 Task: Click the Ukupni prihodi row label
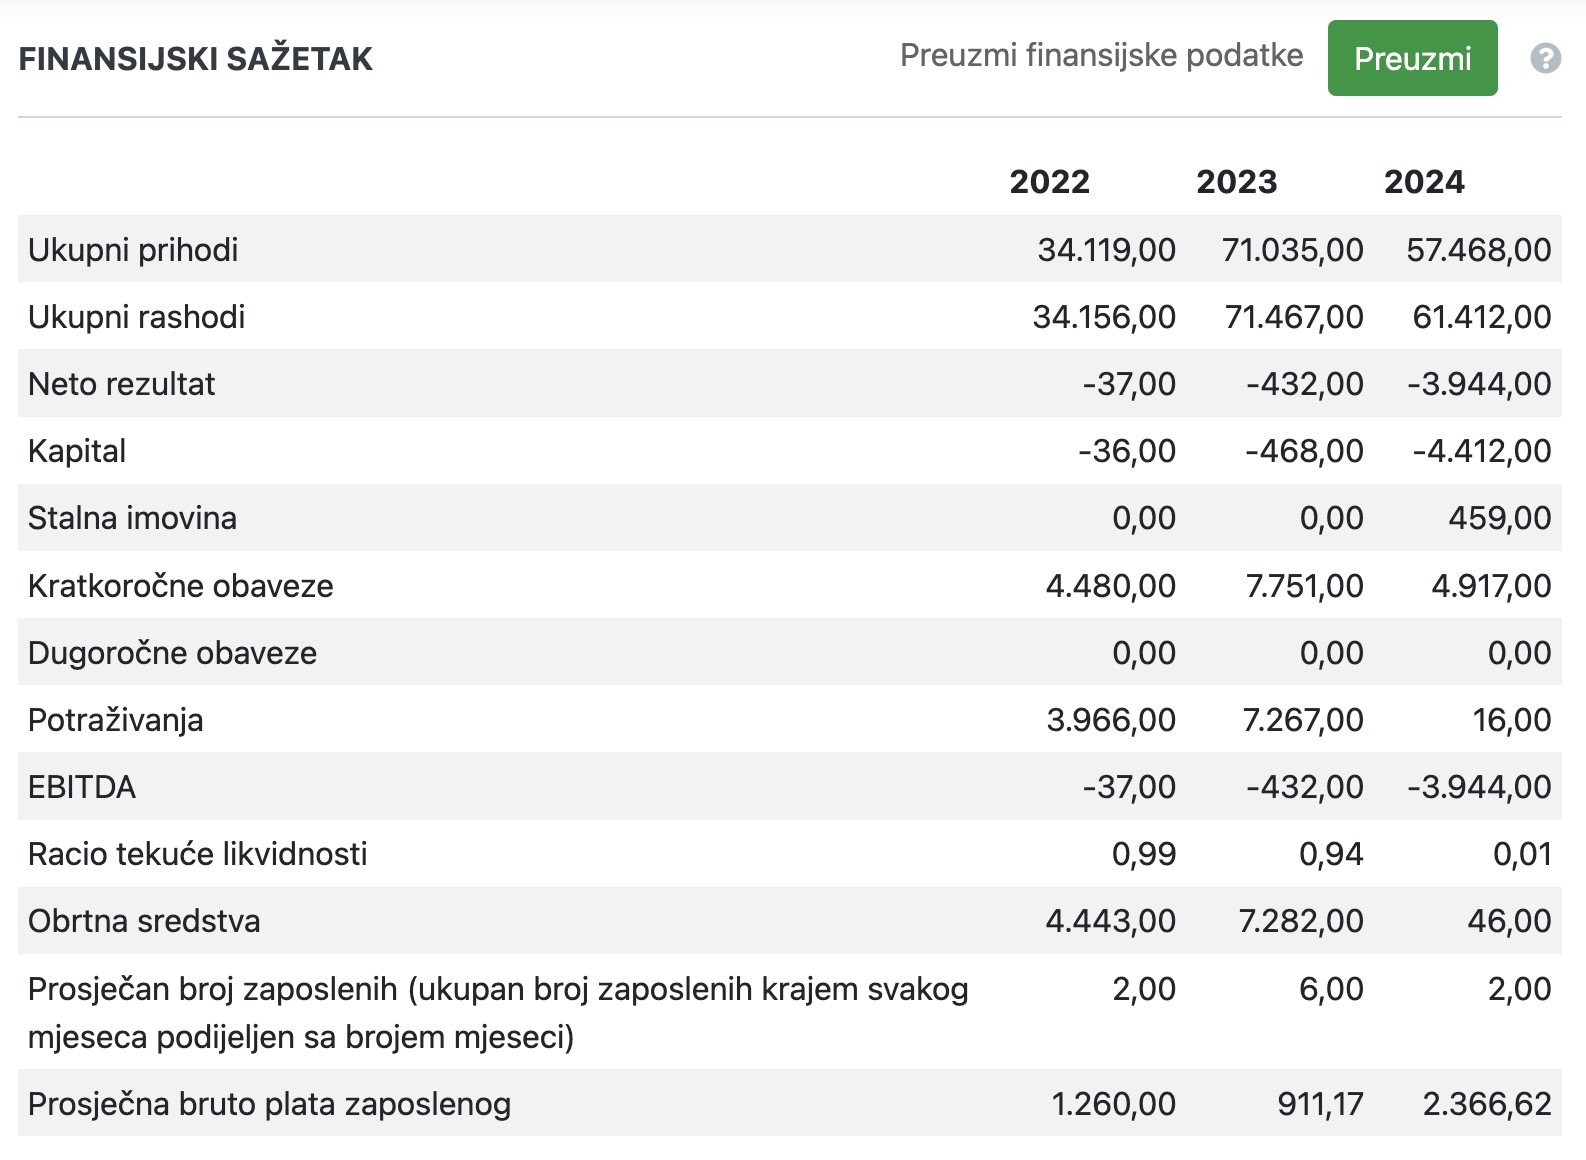[133, 249]
